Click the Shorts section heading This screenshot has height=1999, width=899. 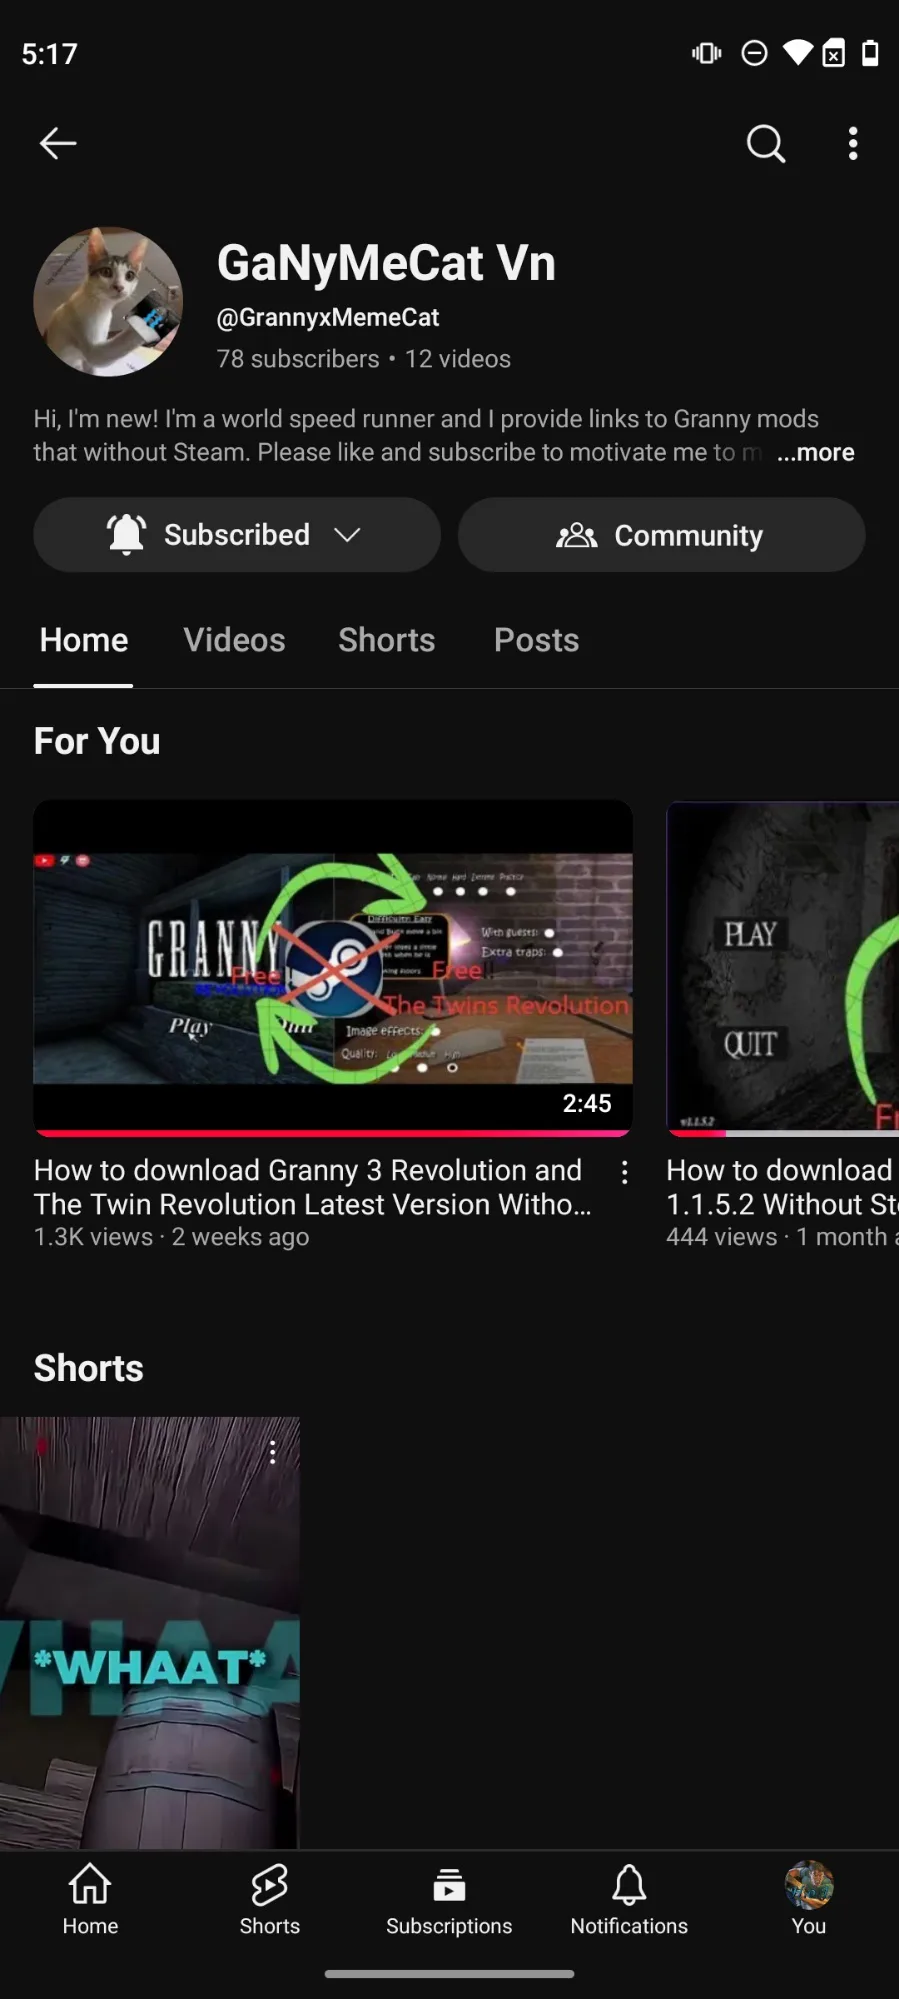click(89, 1368)
